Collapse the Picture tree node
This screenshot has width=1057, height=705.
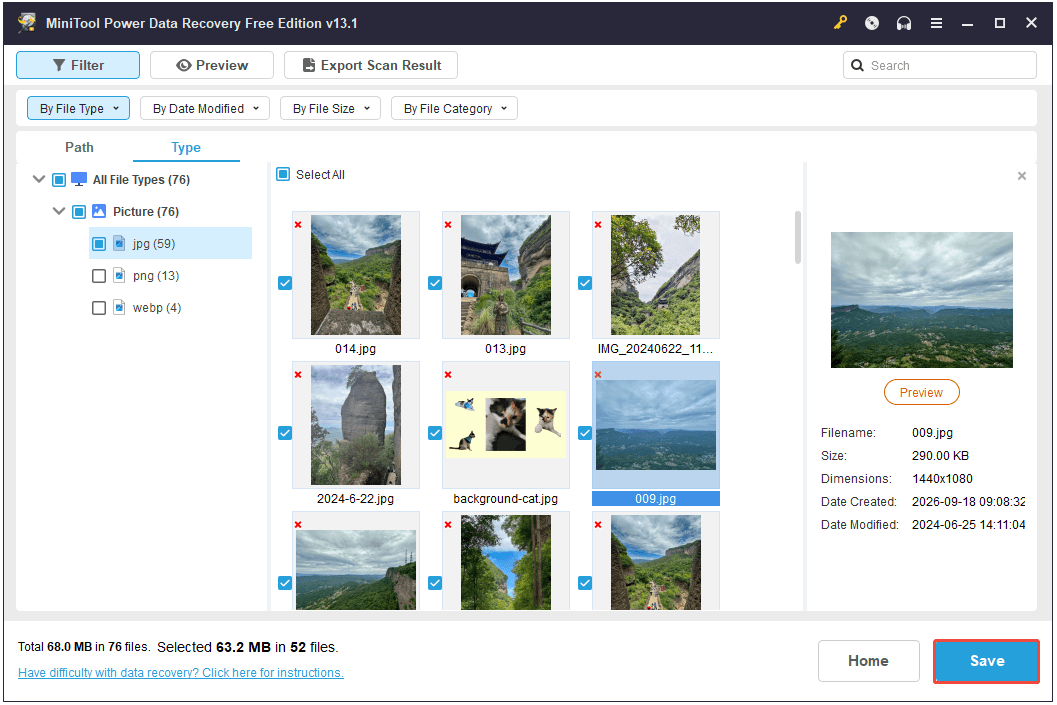[x=59, y=211]
